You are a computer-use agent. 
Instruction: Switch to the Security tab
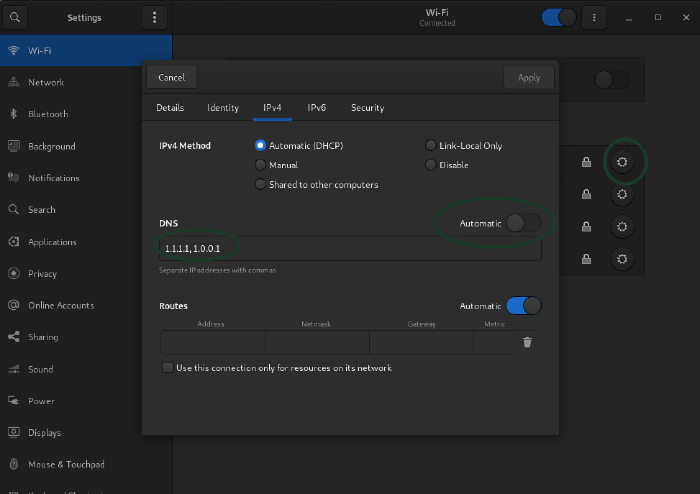pos(367,108)
